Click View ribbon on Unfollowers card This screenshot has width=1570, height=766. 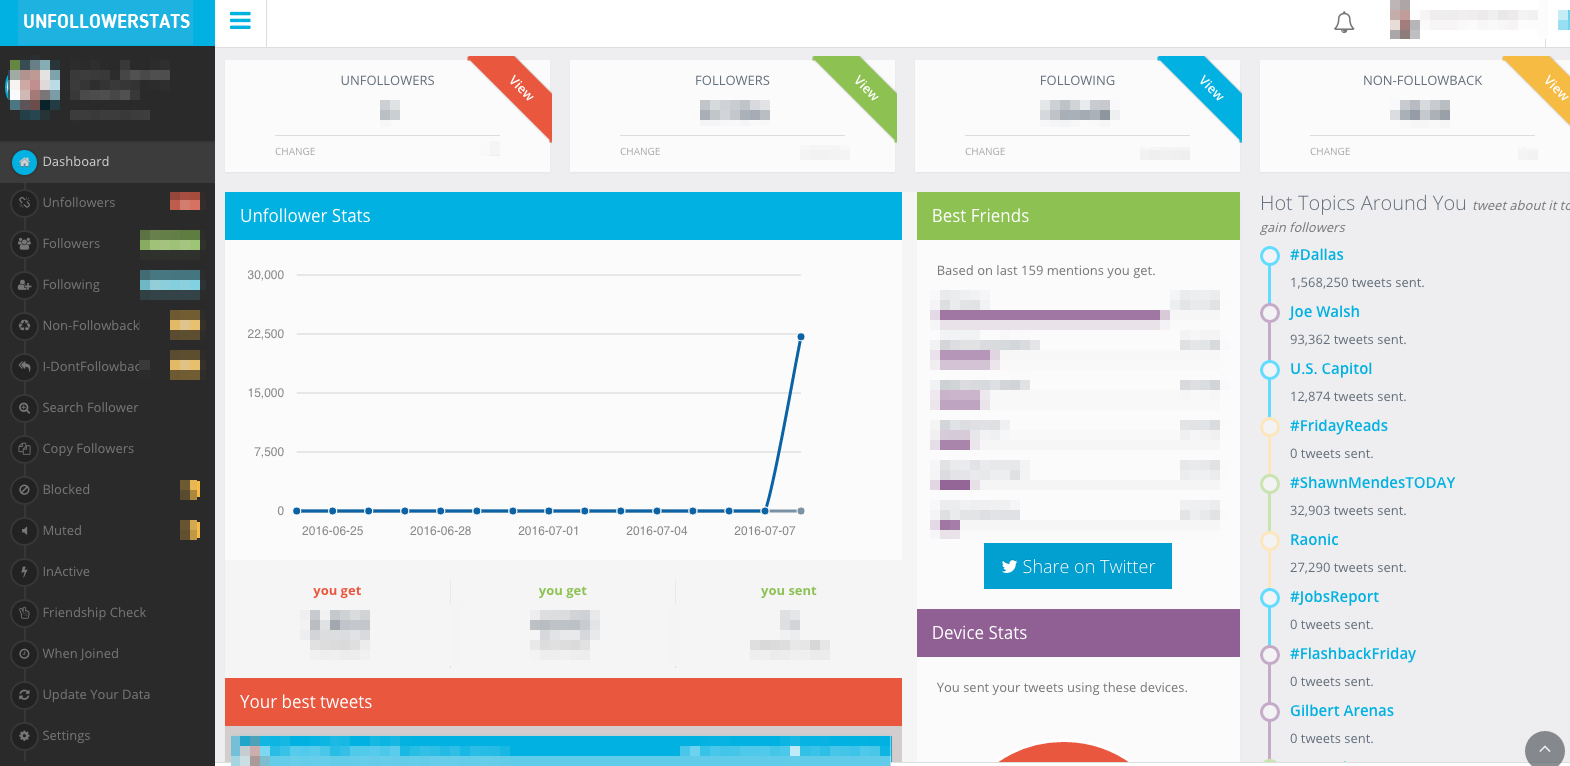(x=521, y=88)
